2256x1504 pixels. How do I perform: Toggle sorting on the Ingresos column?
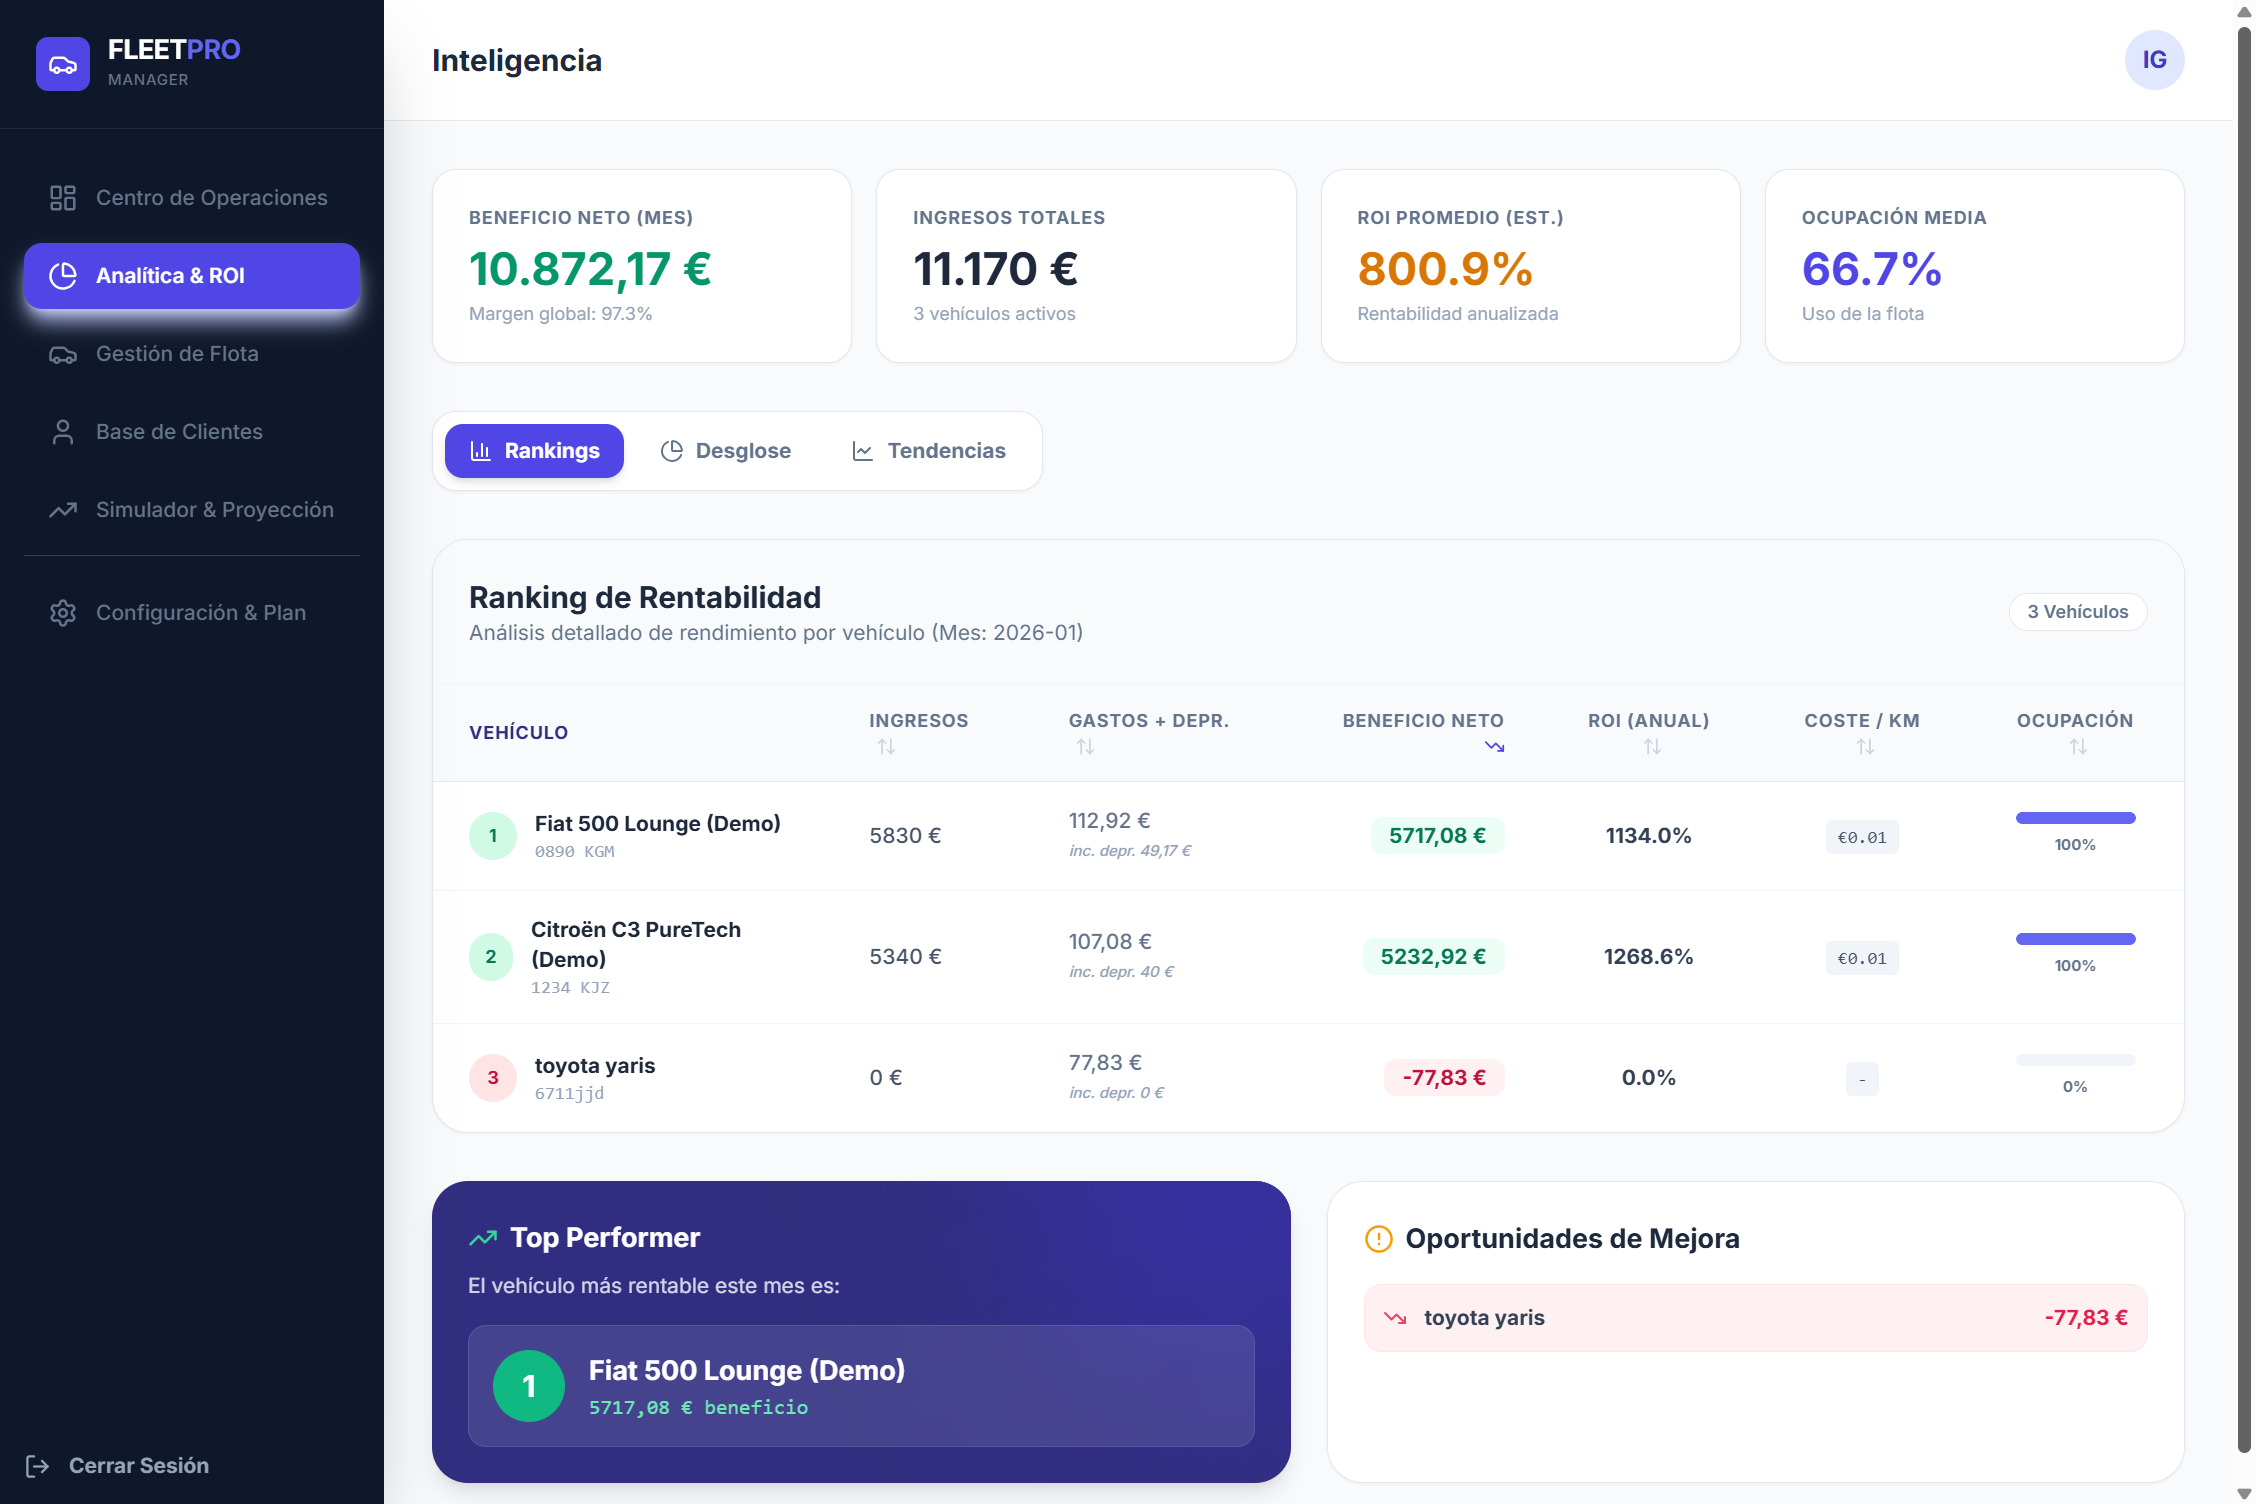coord(886,746)
